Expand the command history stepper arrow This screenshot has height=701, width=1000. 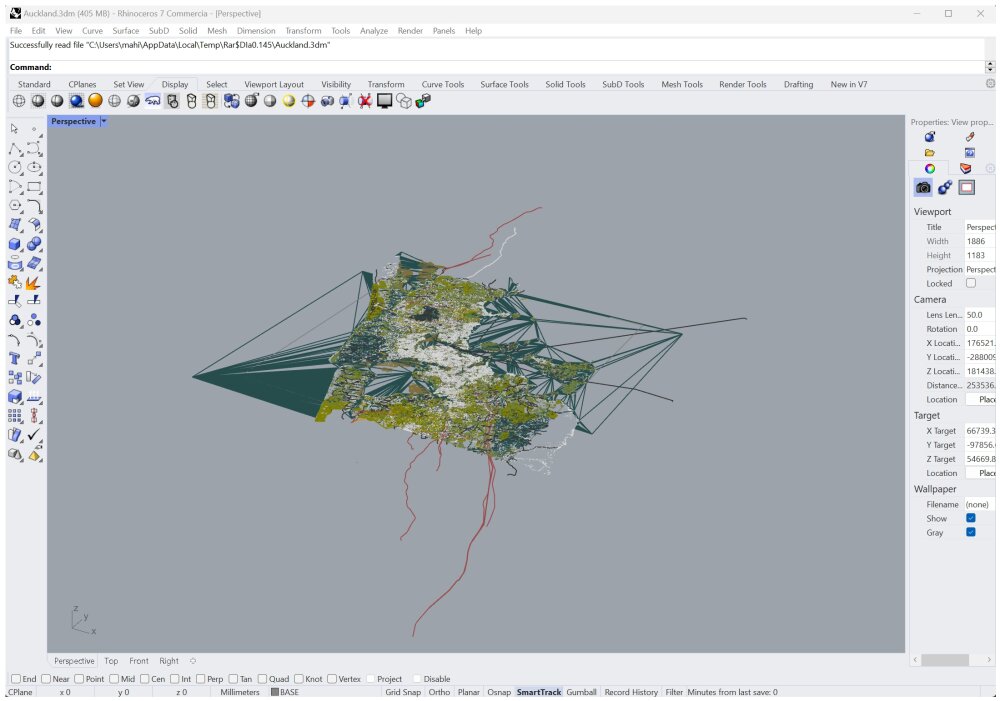tap(990, 66)
